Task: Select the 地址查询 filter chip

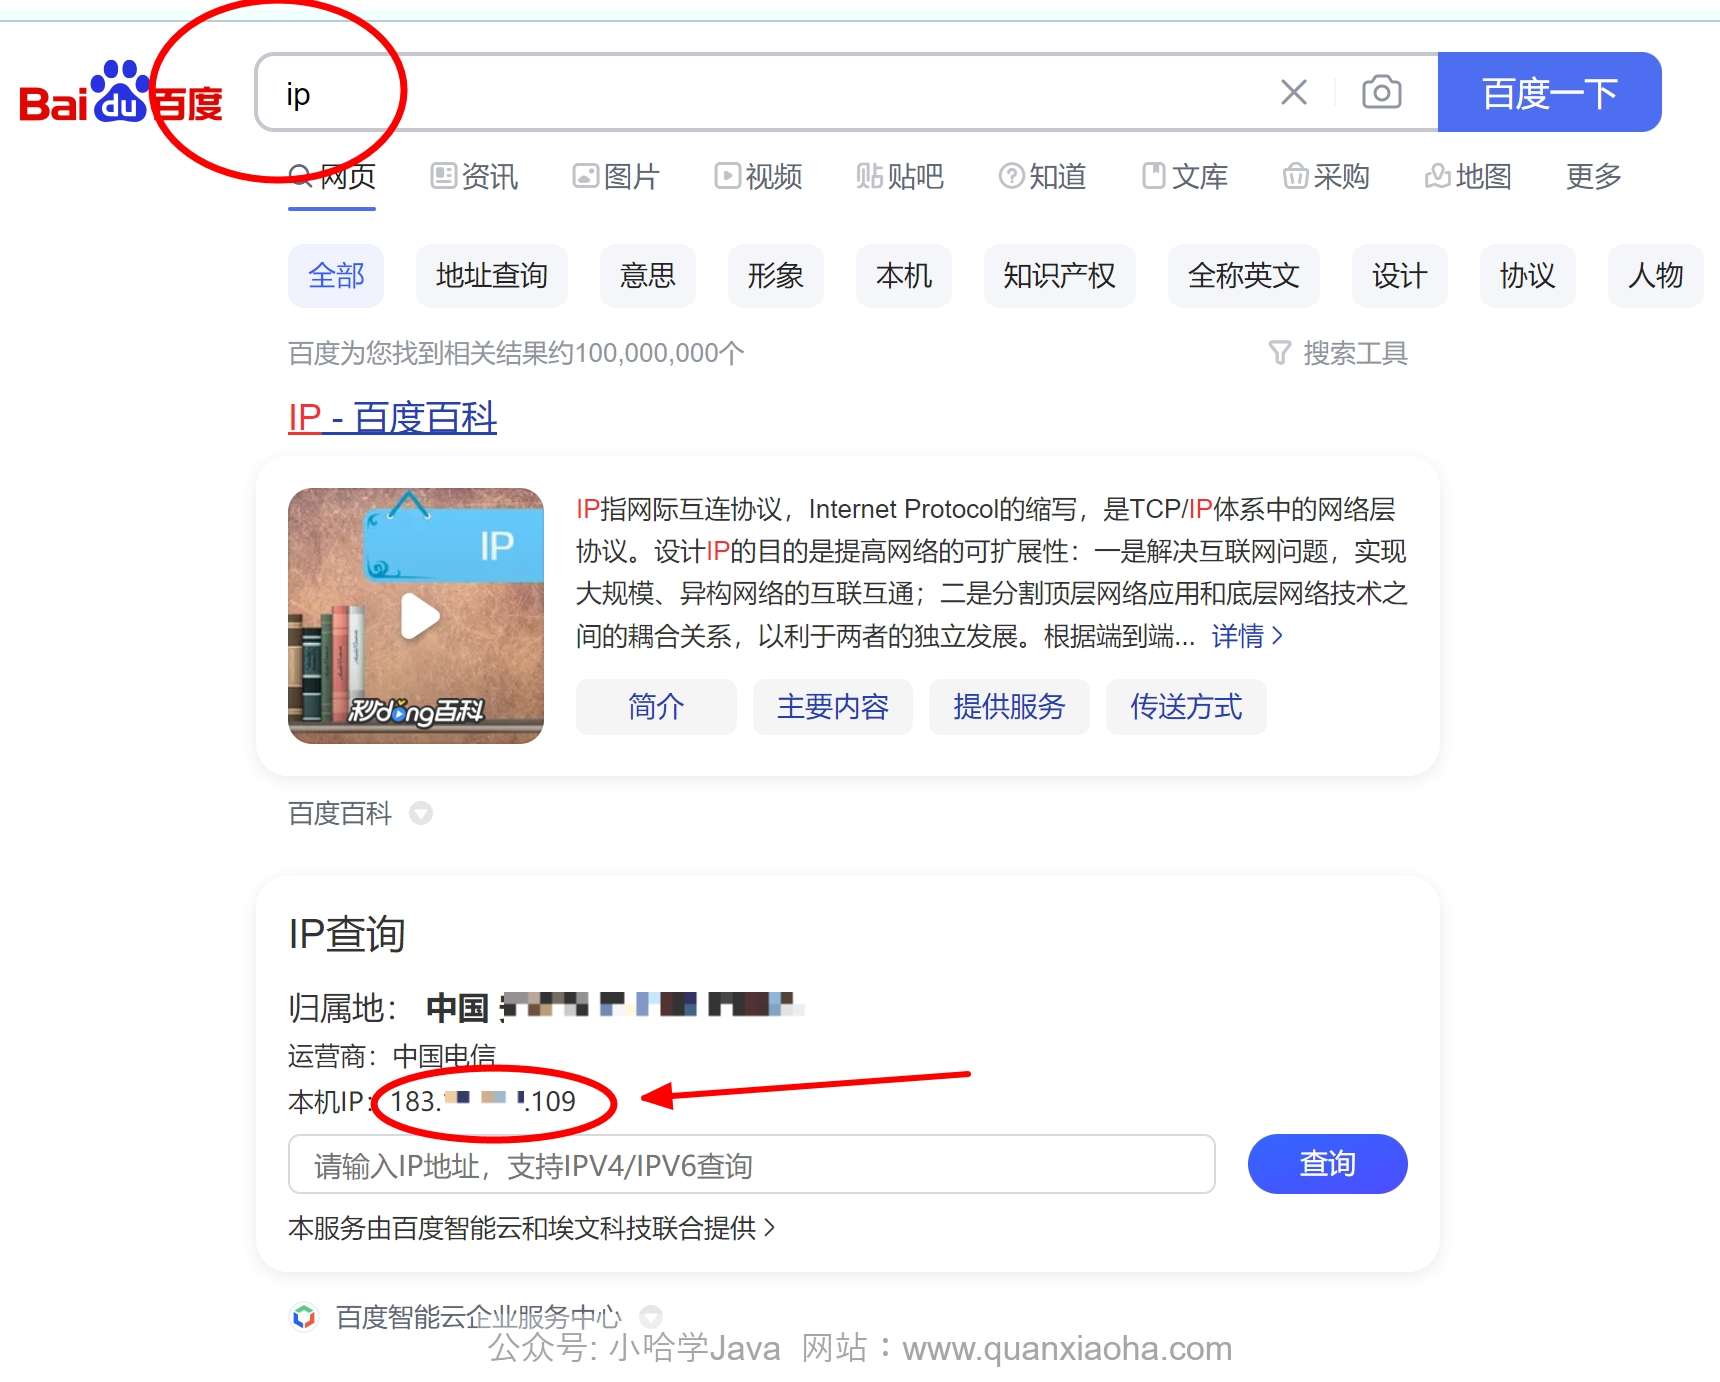Action: [x=492, y=275]
